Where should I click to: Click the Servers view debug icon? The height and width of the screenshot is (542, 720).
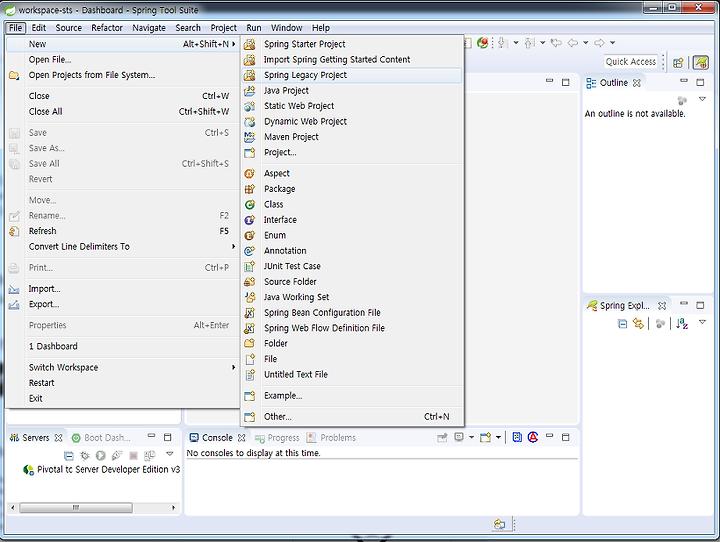point(84,456)
